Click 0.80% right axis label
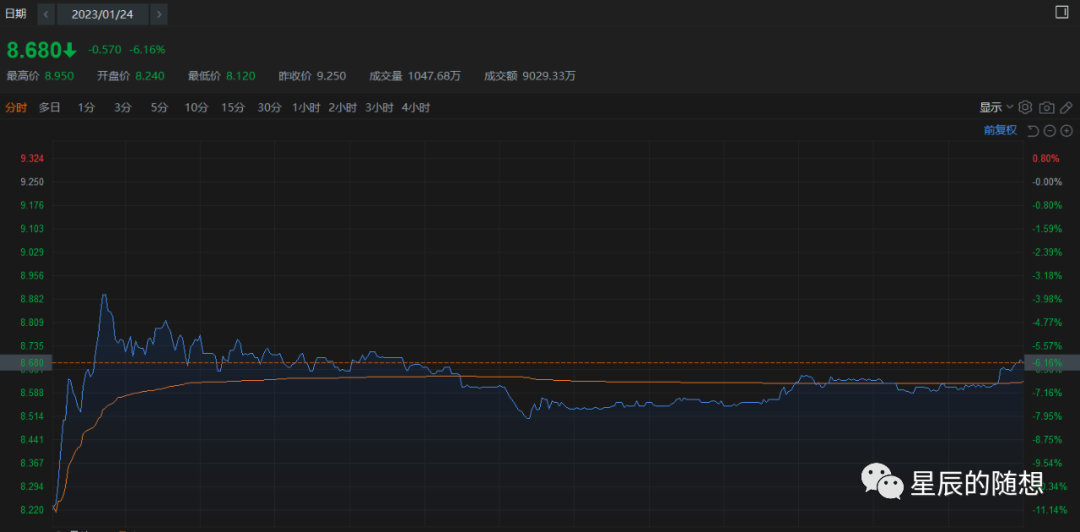1080x532 pixels. [1045, 158]
